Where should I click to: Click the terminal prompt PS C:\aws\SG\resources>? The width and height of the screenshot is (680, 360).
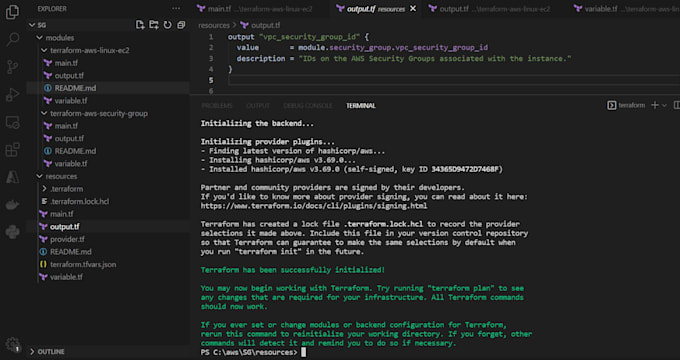tap(249, 352)
